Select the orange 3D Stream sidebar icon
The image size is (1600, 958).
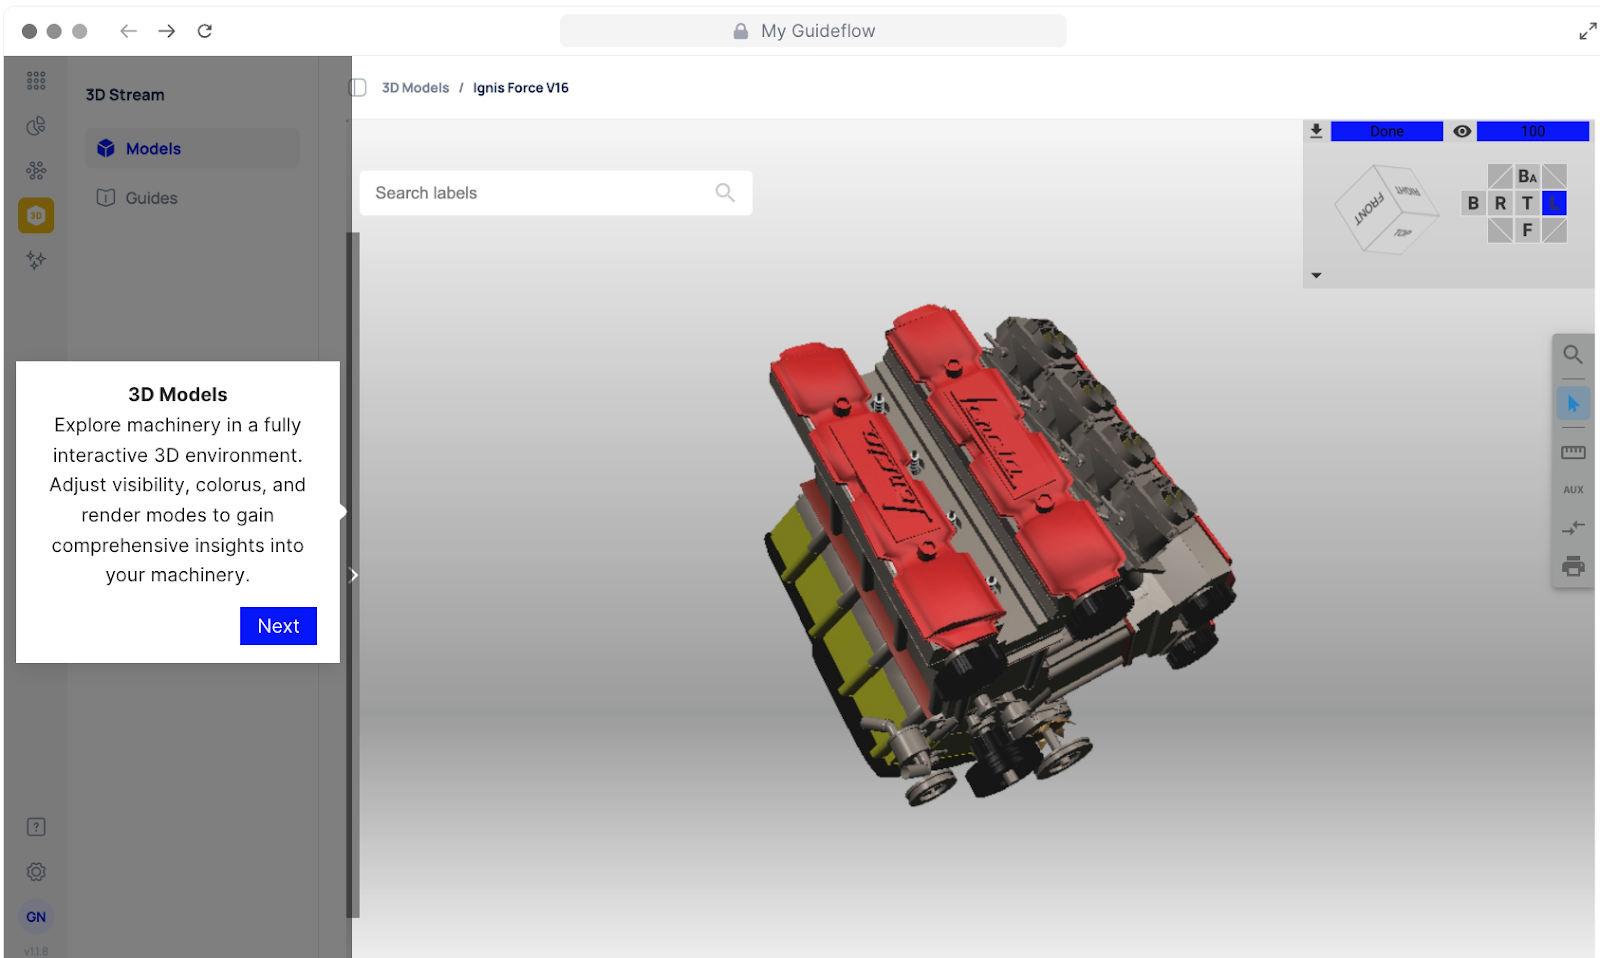pyautogui.click(x=36, y=215)
